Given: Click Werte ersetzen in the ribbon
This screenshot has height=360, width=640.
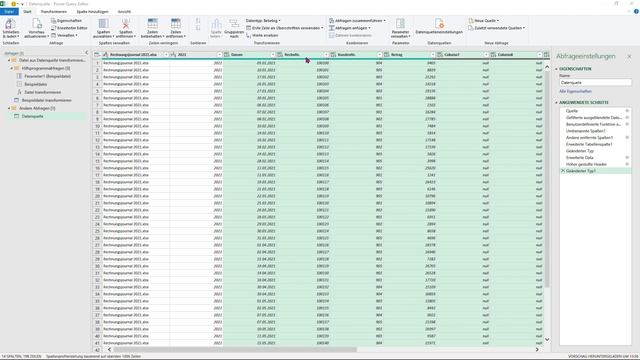Looking at the screenshot, I should coord(262,35).
